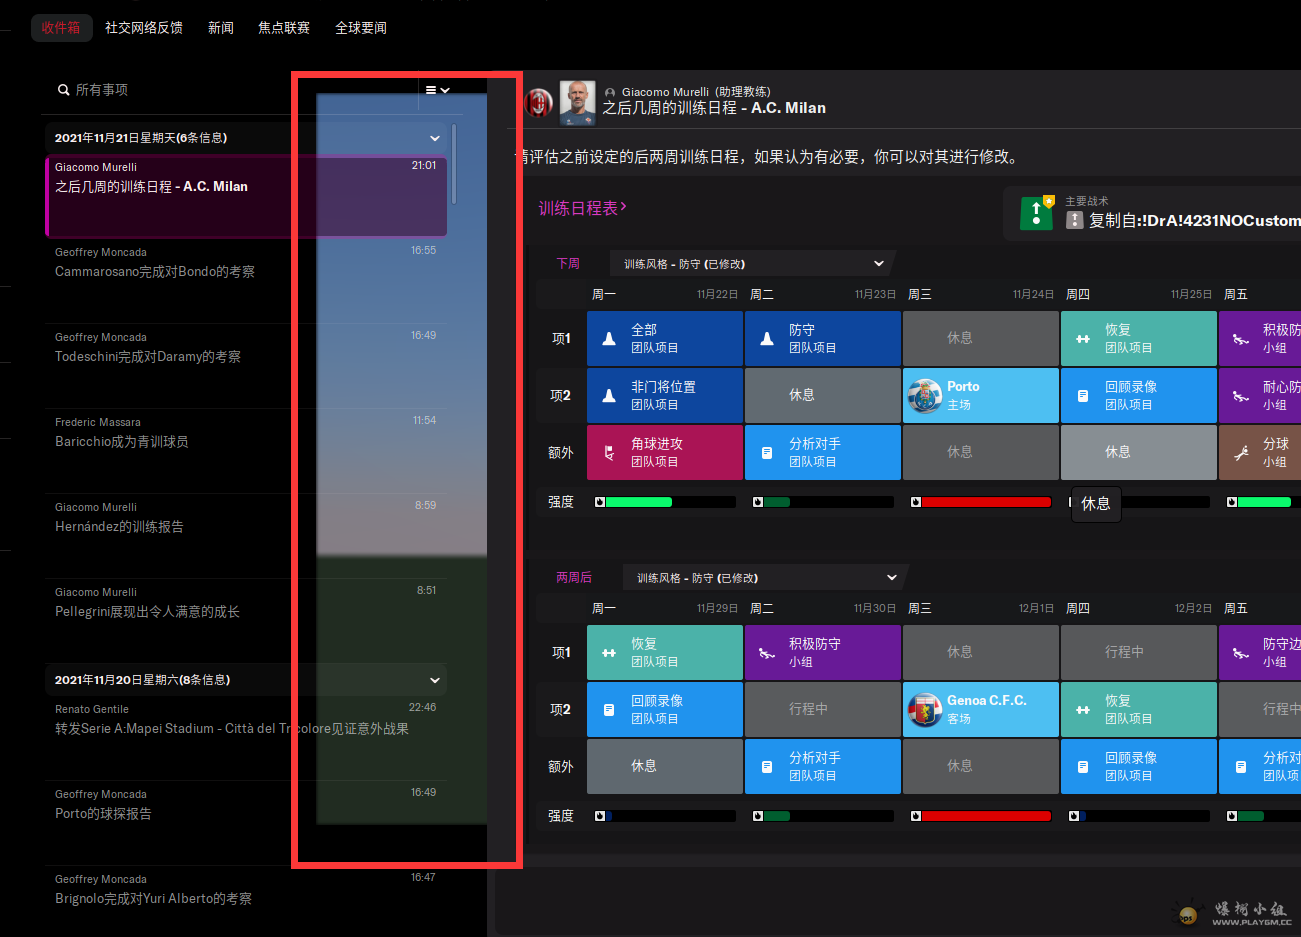Open message Baricchio成为青训球员

coord(246,450)
